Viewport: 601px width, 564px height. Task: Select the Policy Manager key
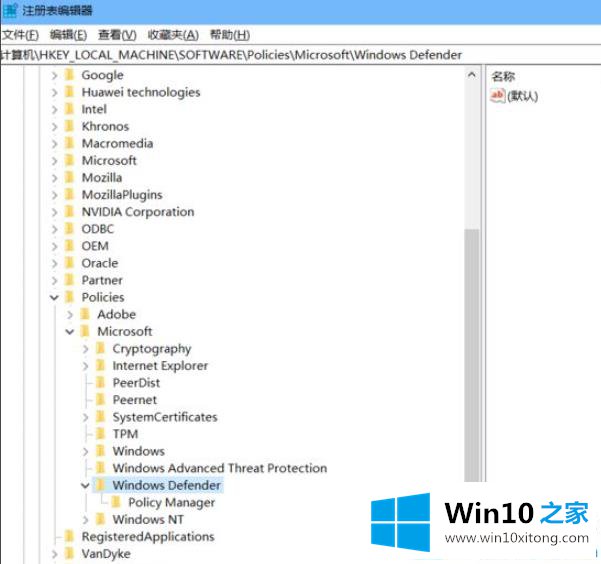tap(171, 503)
